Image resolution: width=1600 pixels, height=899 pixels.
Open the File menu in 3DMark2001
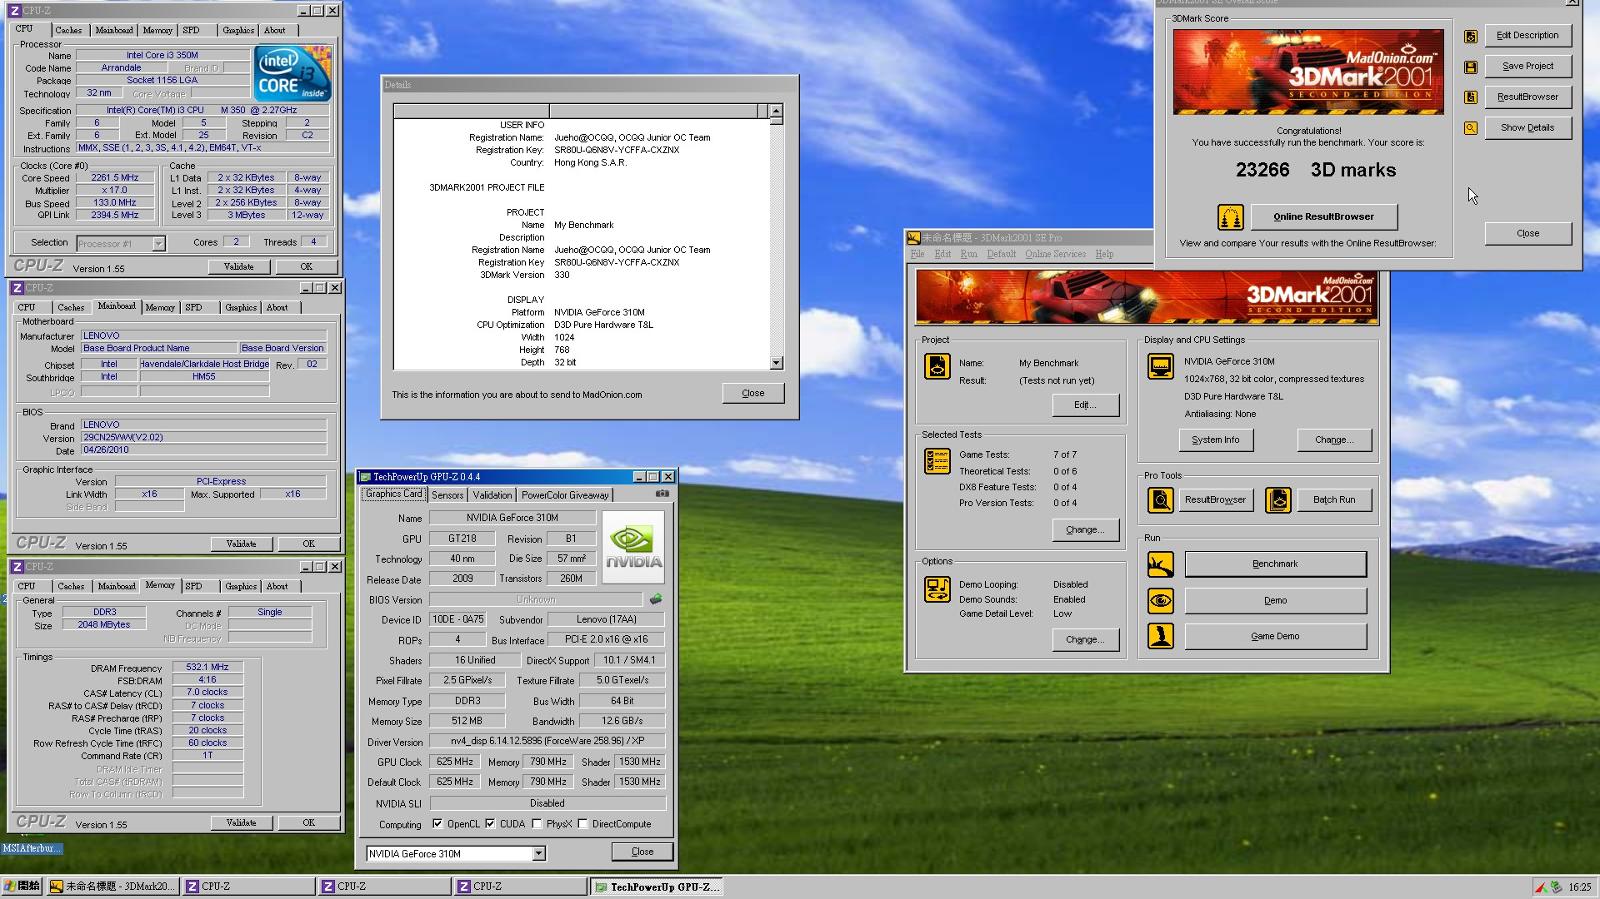point(918,254)
